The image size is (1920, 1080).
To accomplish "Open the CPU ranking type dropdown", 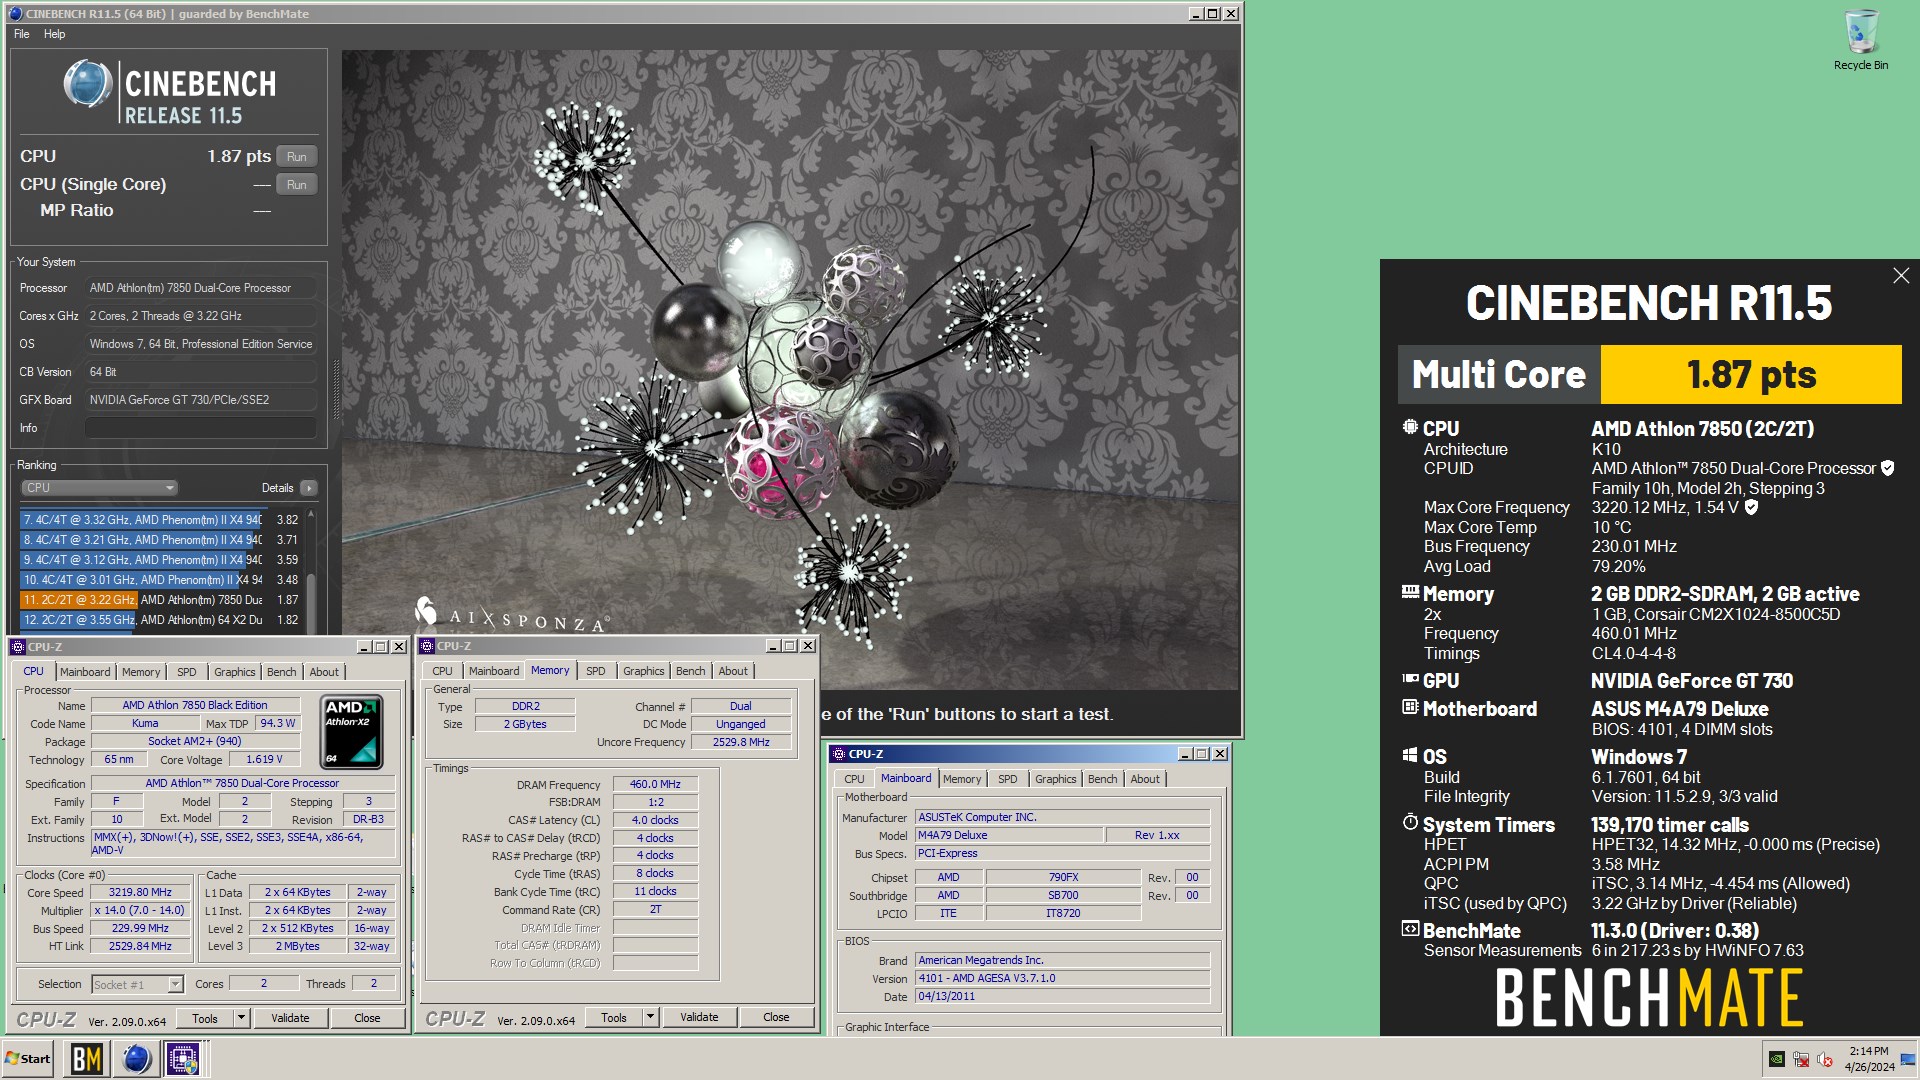I will click(99, 488).
